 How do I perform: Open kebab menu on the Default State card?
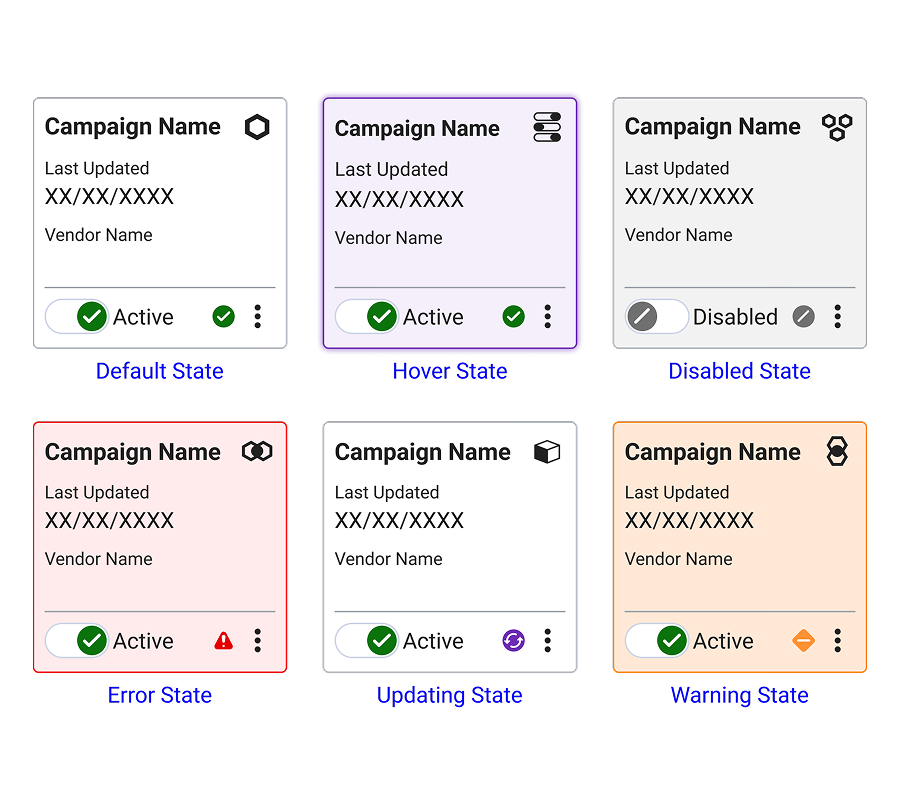(257, 316)
